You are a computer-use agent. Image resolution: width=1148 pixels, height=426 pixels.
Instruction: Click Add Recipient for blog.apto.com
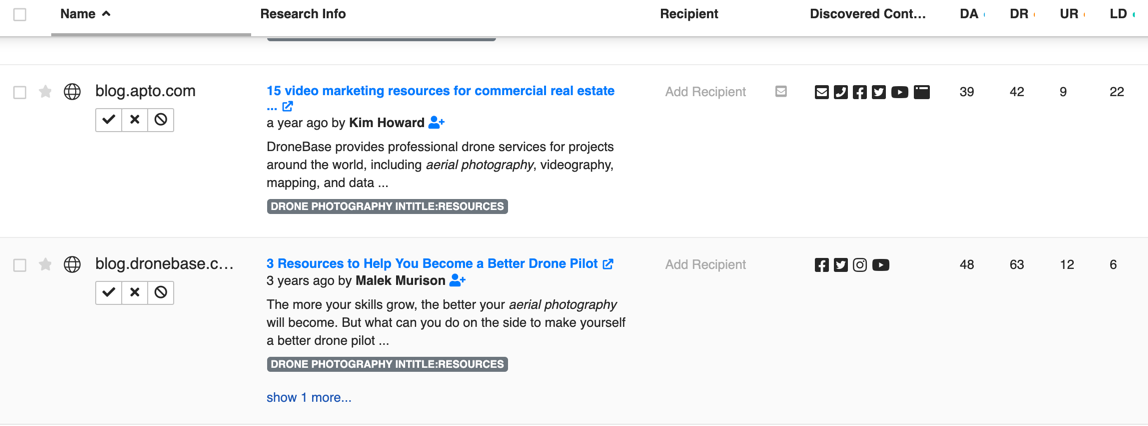705,92
